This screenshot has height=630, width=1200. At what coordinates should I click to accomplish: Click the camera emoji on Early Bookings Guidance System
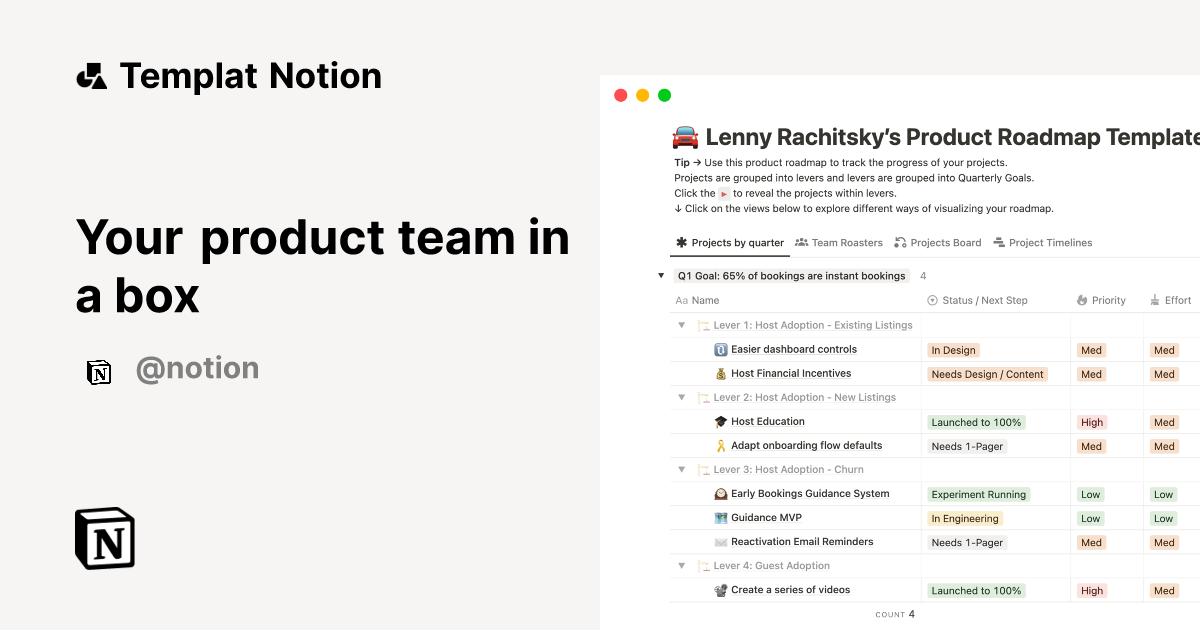click(719, 493)
